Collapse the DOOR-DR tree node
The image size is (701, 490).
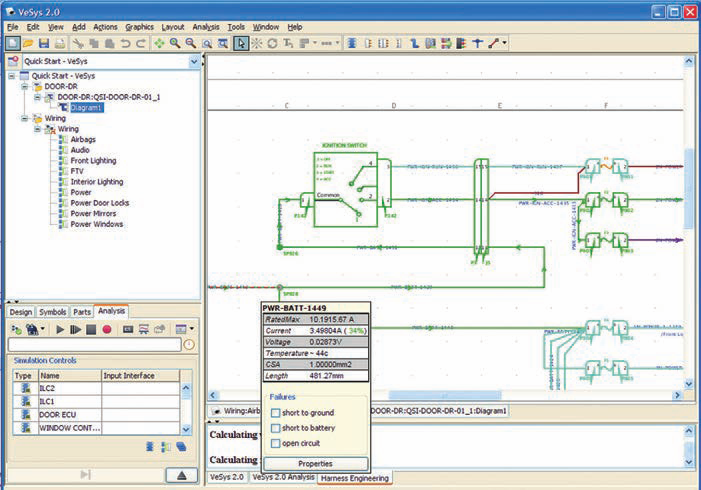25,86
